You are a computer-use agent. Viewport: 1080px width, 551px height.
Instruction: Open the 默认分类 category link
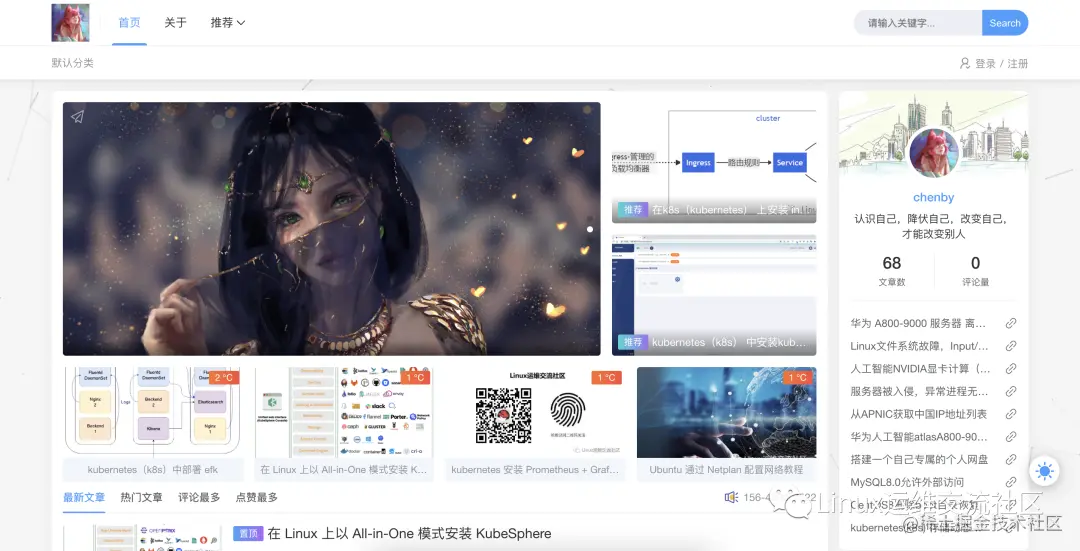tap(72, 63)
